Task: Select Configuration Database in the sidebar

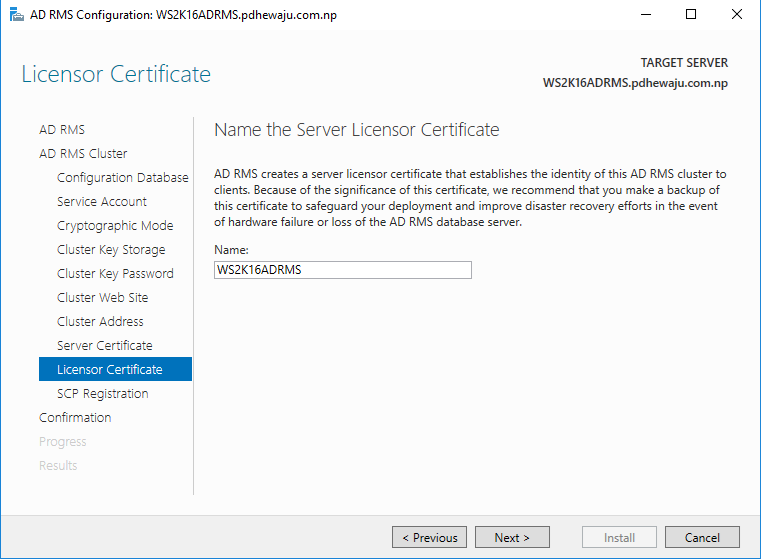Action: (122, 178)
